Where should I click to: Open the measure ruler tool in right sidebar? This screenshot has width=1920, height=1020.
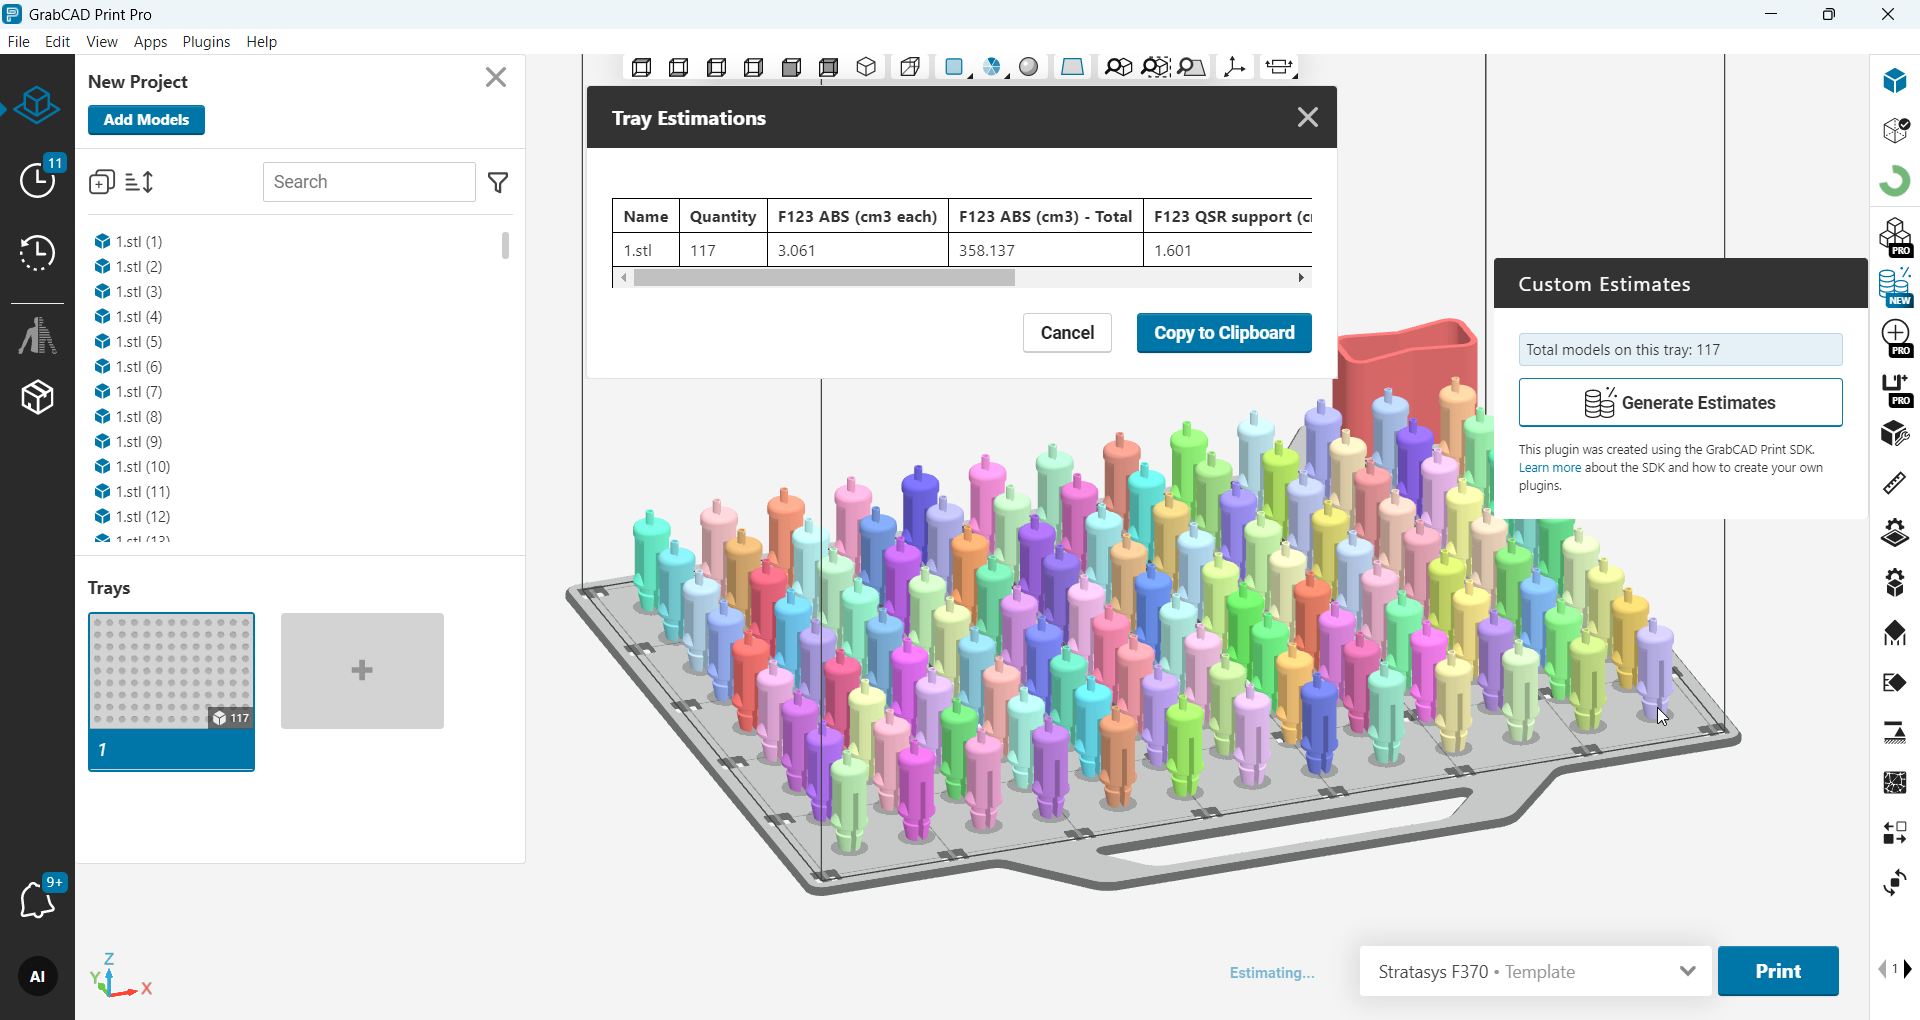point(1894,484)
